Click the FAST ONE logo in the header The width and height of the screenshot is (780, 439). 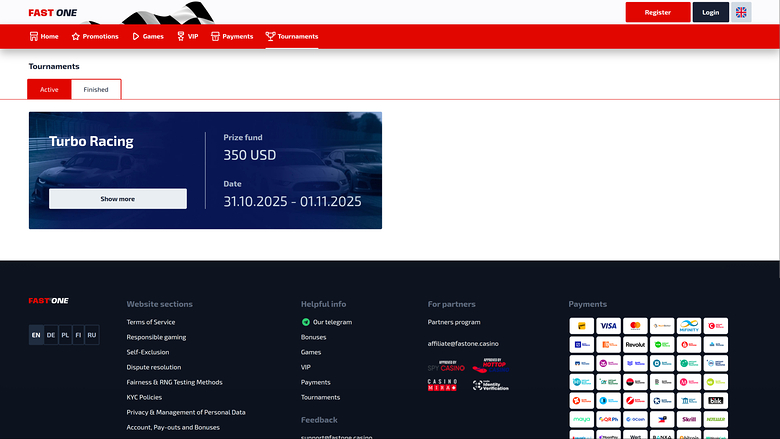53,12
